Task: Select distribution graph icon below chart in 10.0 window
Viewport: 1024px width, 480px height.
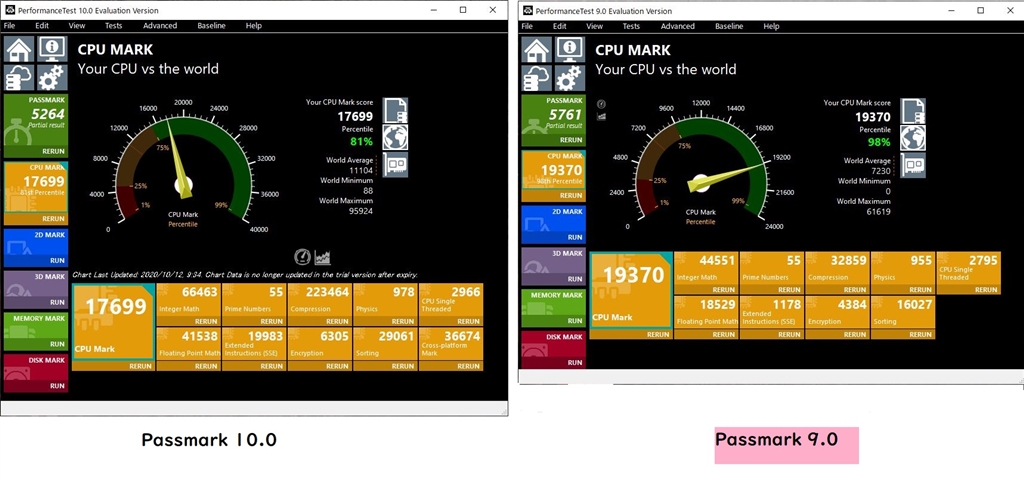Action: [x=323, y=257]
